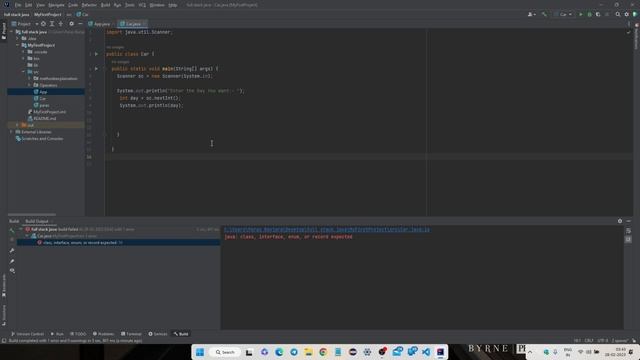Open the Refactor menu

click(89, 5)
